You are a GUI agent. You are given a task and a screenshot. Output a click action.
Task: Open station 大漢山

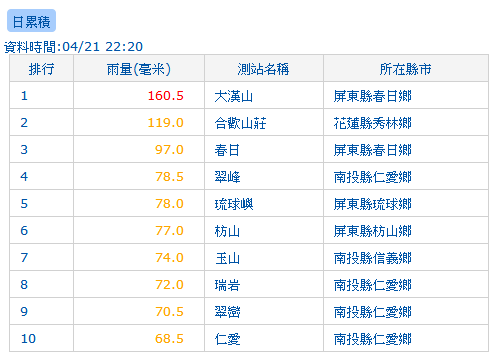pos(234,96)
